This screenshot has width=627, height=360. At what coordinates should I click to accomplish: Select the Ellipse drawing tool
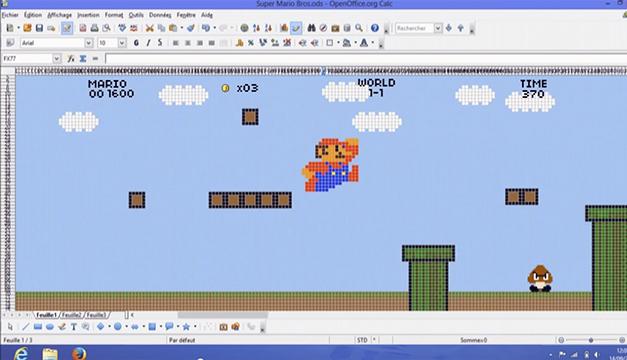pos(50,327)
